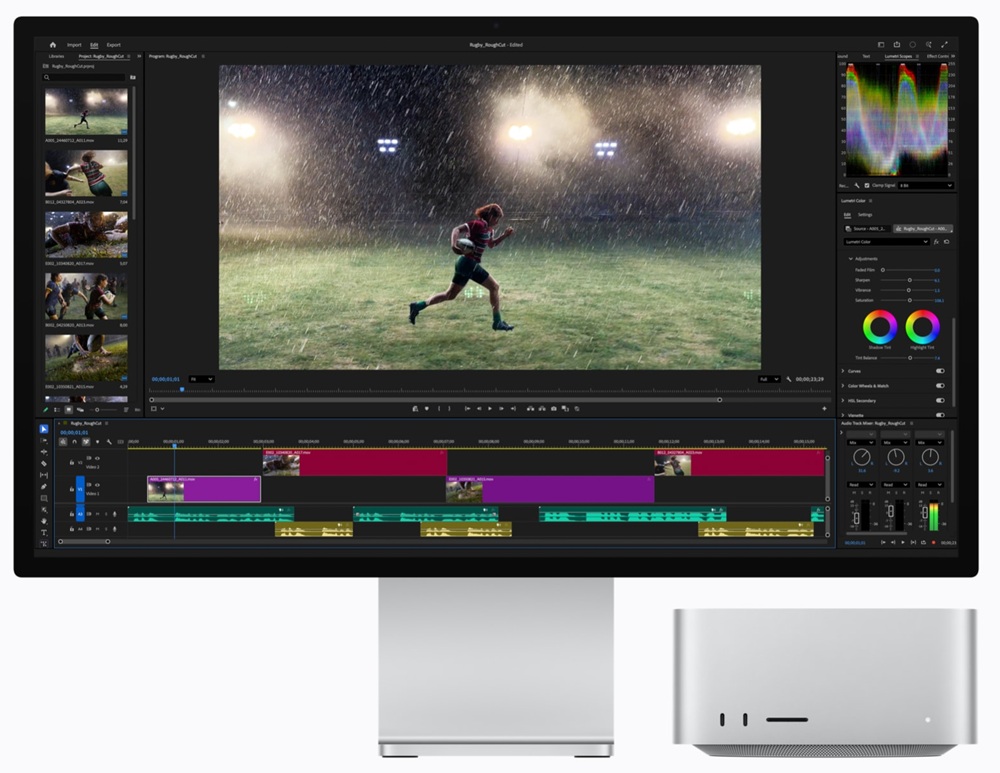
Task: Expand the Curves section
Action: point(843,371)
